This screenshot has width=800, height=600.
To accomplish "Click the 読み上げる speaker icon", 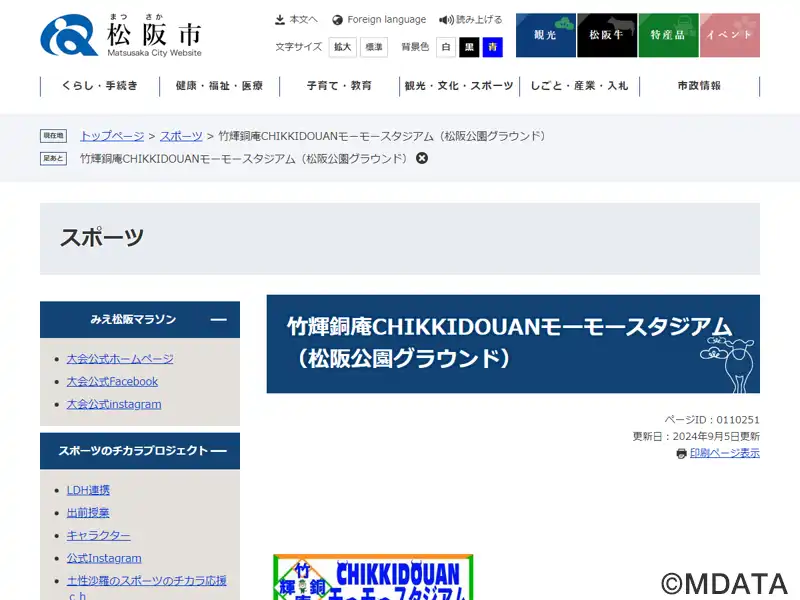I will [446, 20].
